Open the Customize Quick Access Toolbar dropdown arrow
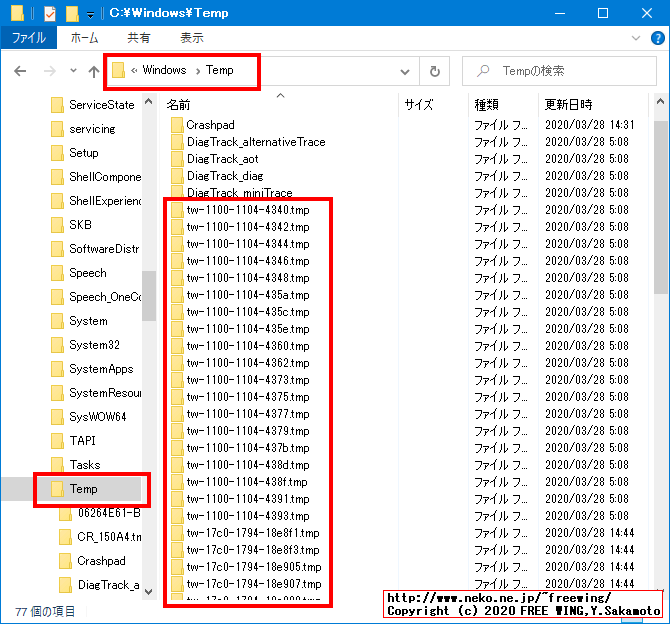Image resolution: width=670 pixels, height=624 pixels. tap(90, 15)
